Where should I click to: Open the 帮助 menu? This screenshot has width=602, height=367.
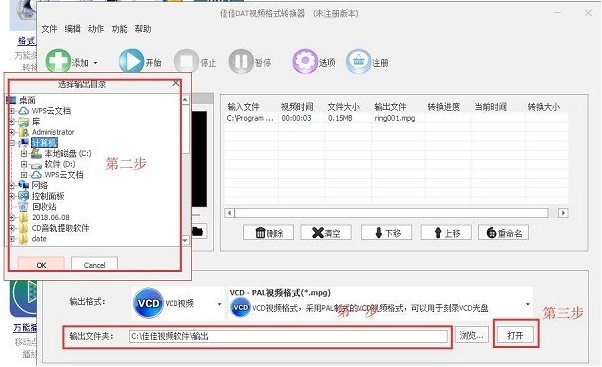pos(143,29)
